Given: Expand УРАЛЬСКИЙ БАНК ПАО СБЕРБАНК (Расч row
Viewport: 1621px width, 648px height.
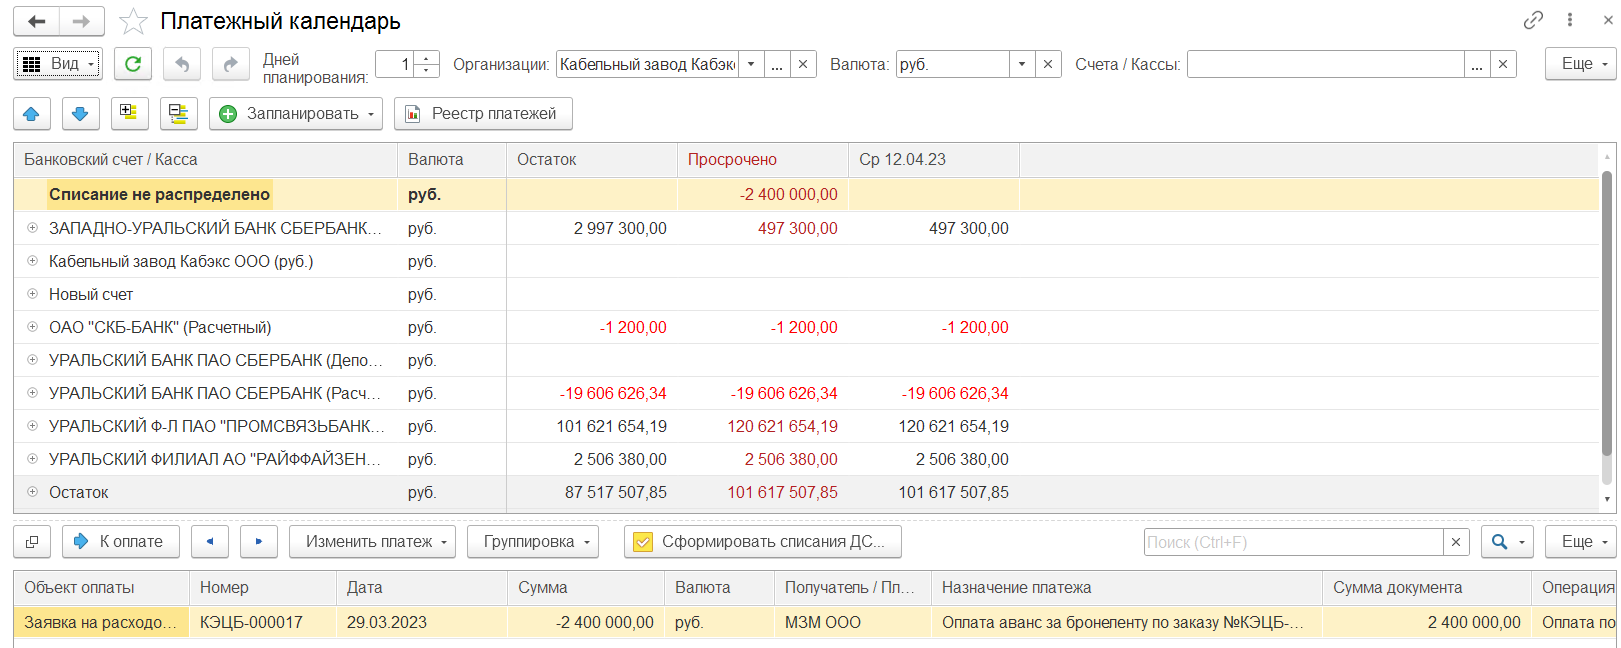Looking at the screenshot, I should [x=32, y=393].
